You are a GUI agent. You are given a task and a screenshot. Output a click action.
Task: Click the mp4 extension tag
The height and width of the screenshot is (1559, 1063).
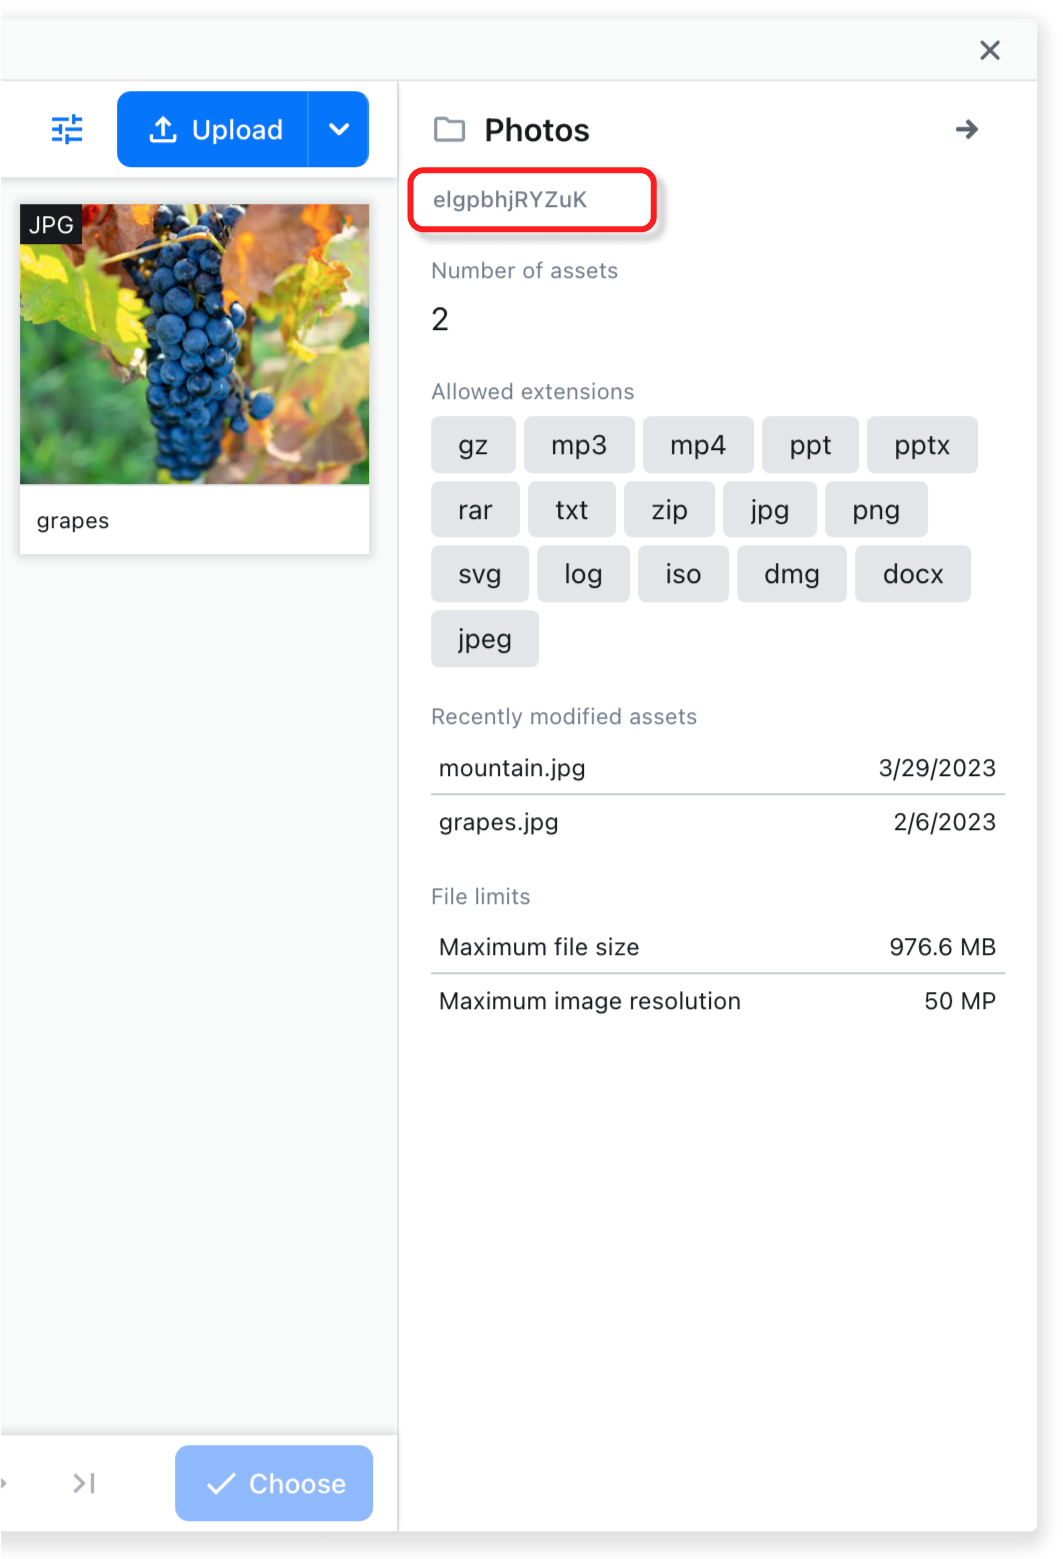click(697, 445)
